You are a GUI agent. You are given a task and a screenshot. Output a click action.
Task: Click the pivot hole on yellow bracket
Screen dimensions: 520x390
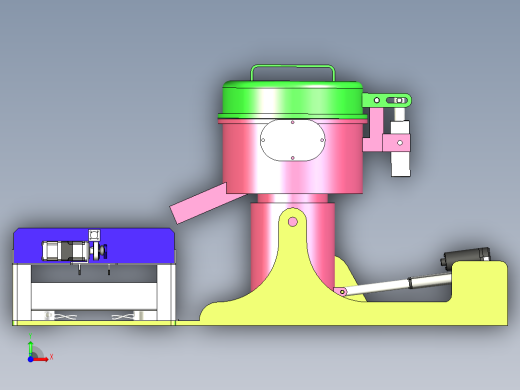tap(292, 222)
